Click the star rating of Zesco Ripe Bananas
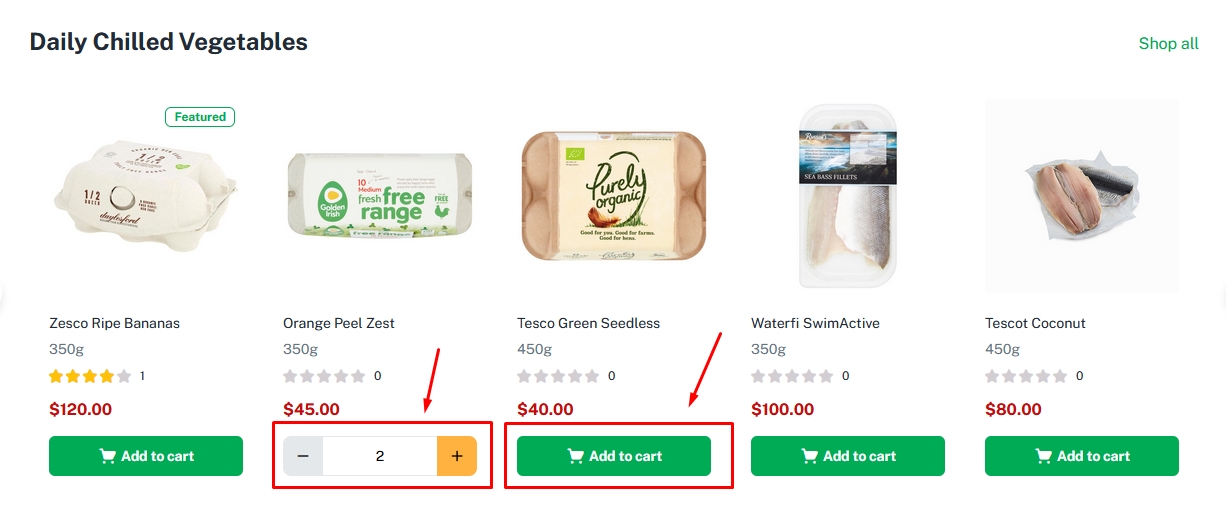Screen dimensions: 1226x523 90,376
